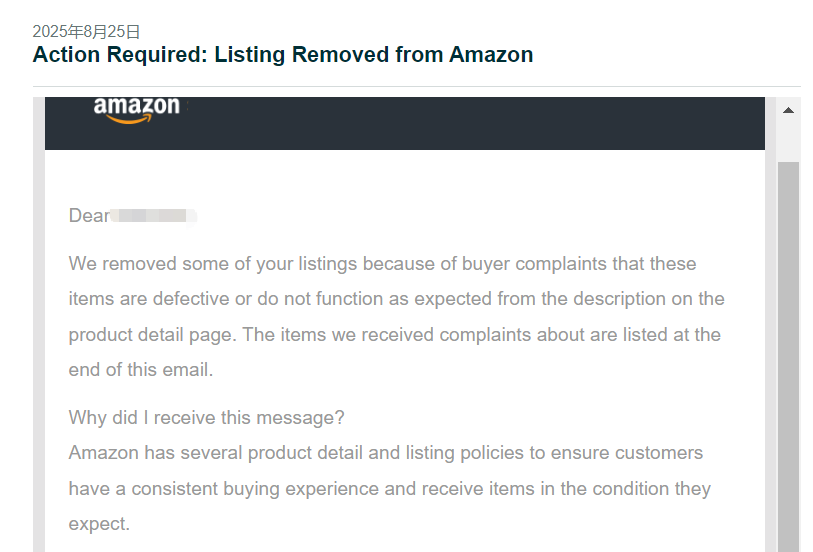Click the blurred recipient name
The image size is (813, 552).
[x=153, y=216]
